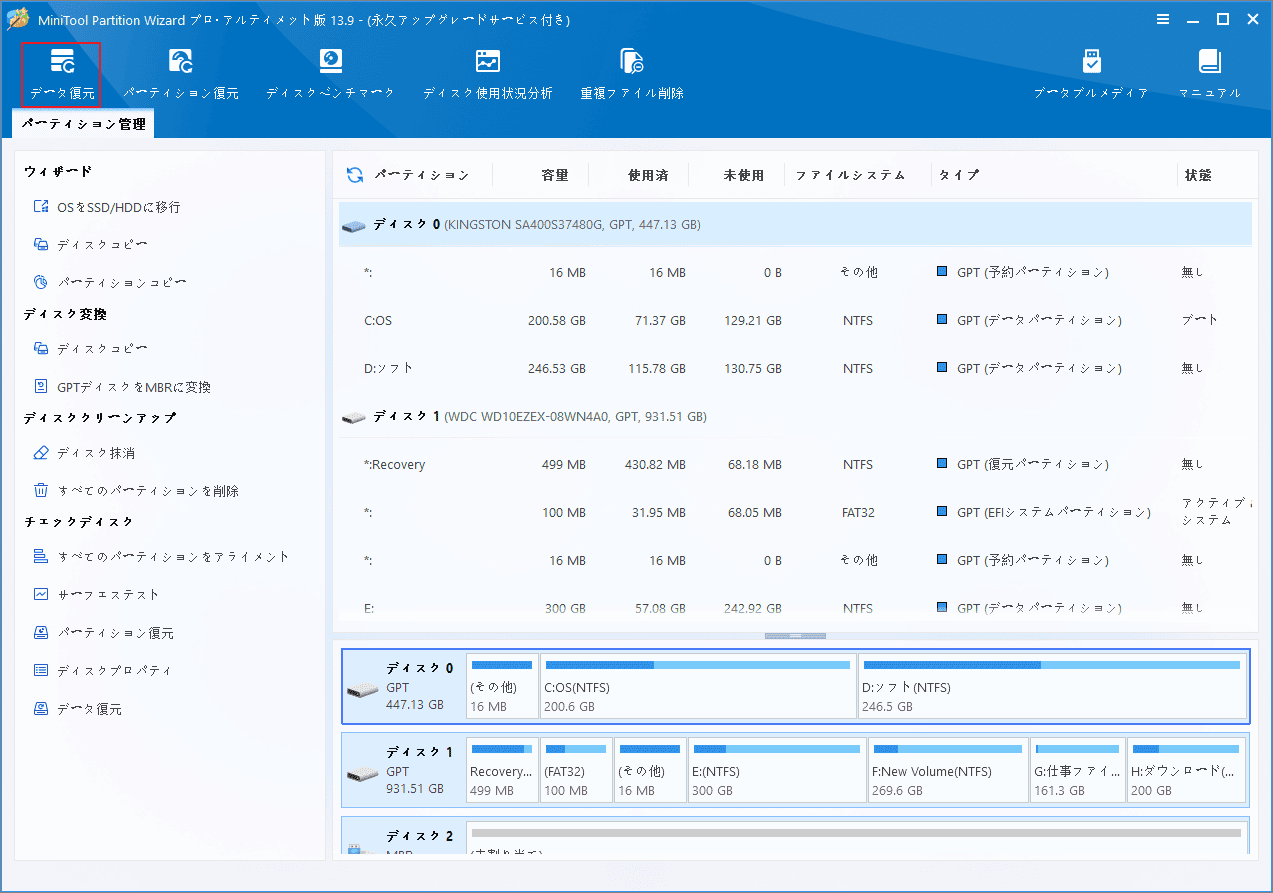Open ディスクプロパティ in sidebar
The height and width of the screenshot is (893, 1273).
(102, 670)
